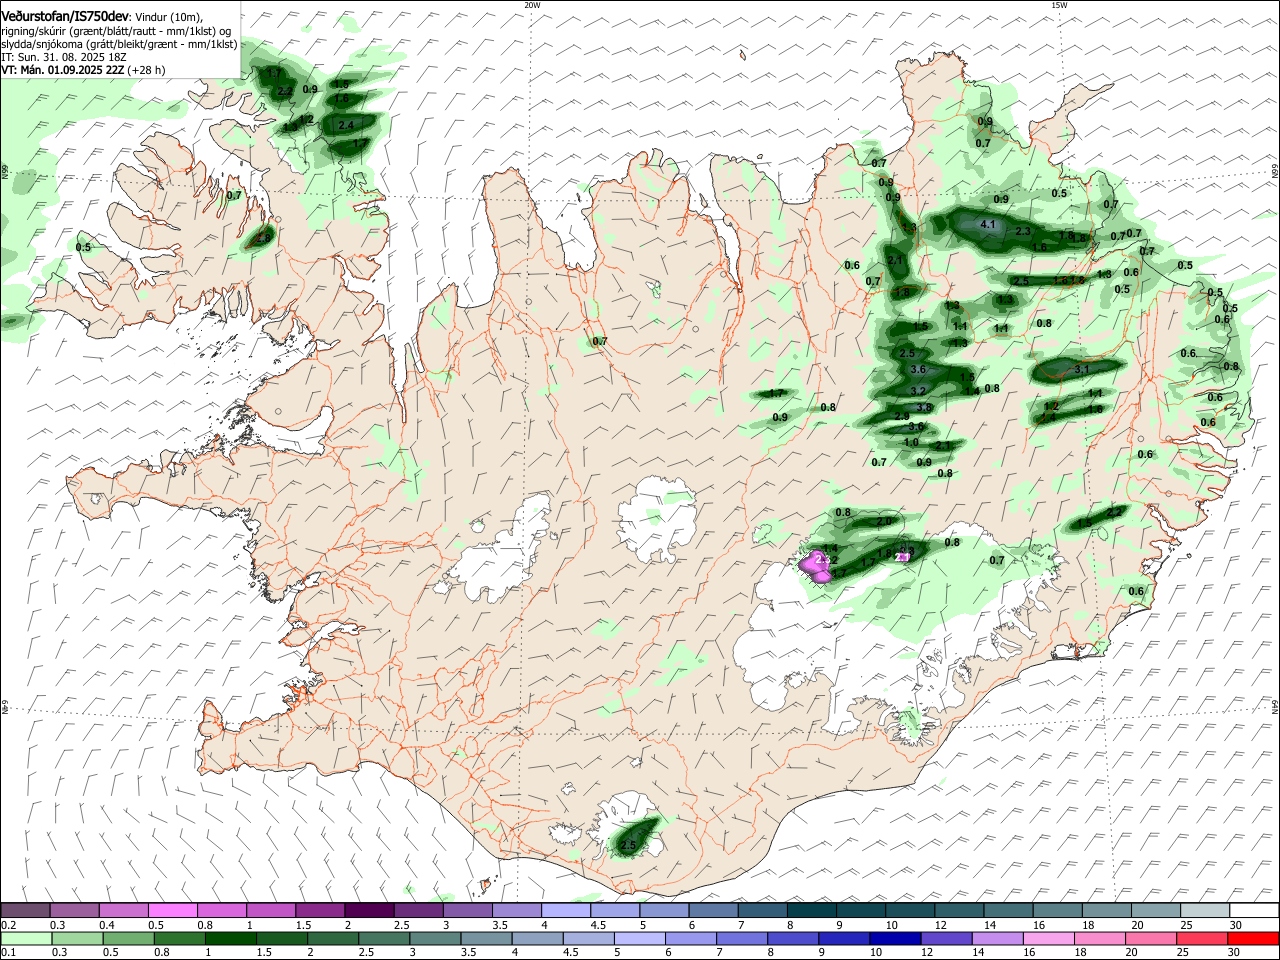Click the '(+28 h)' forecast offset text
The width and height of the screenshot is (1280, 960).
147,70
